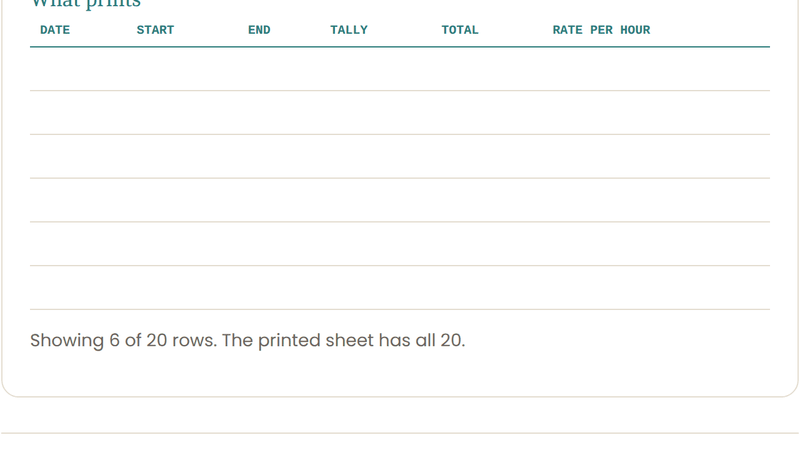
Task: Click the "What prints" heading
Action: tap(86, 4)
